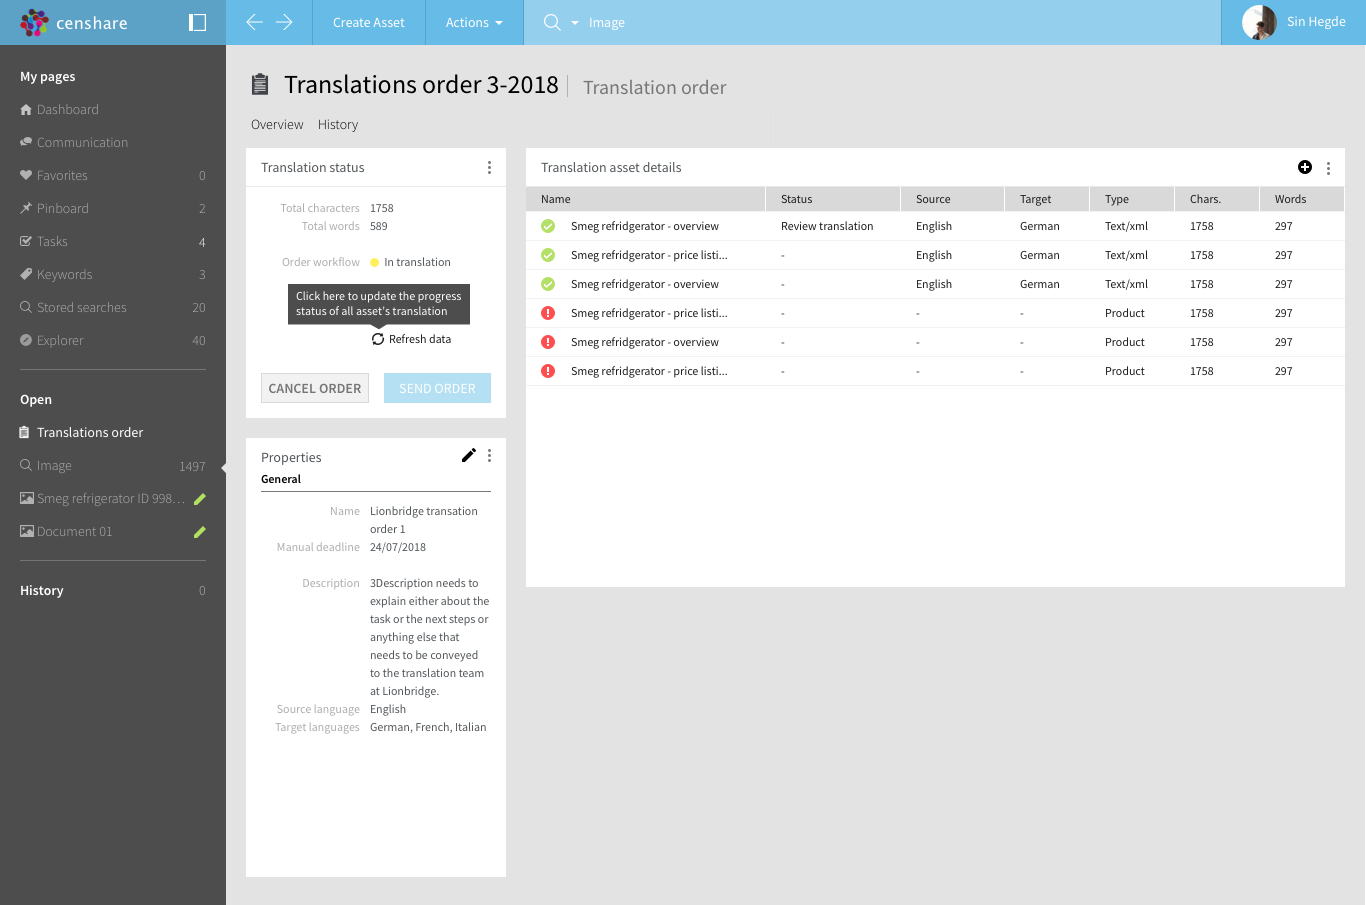Click German, French, Italian target languages
The image size is (1366, 905).
tap(428, 728)
